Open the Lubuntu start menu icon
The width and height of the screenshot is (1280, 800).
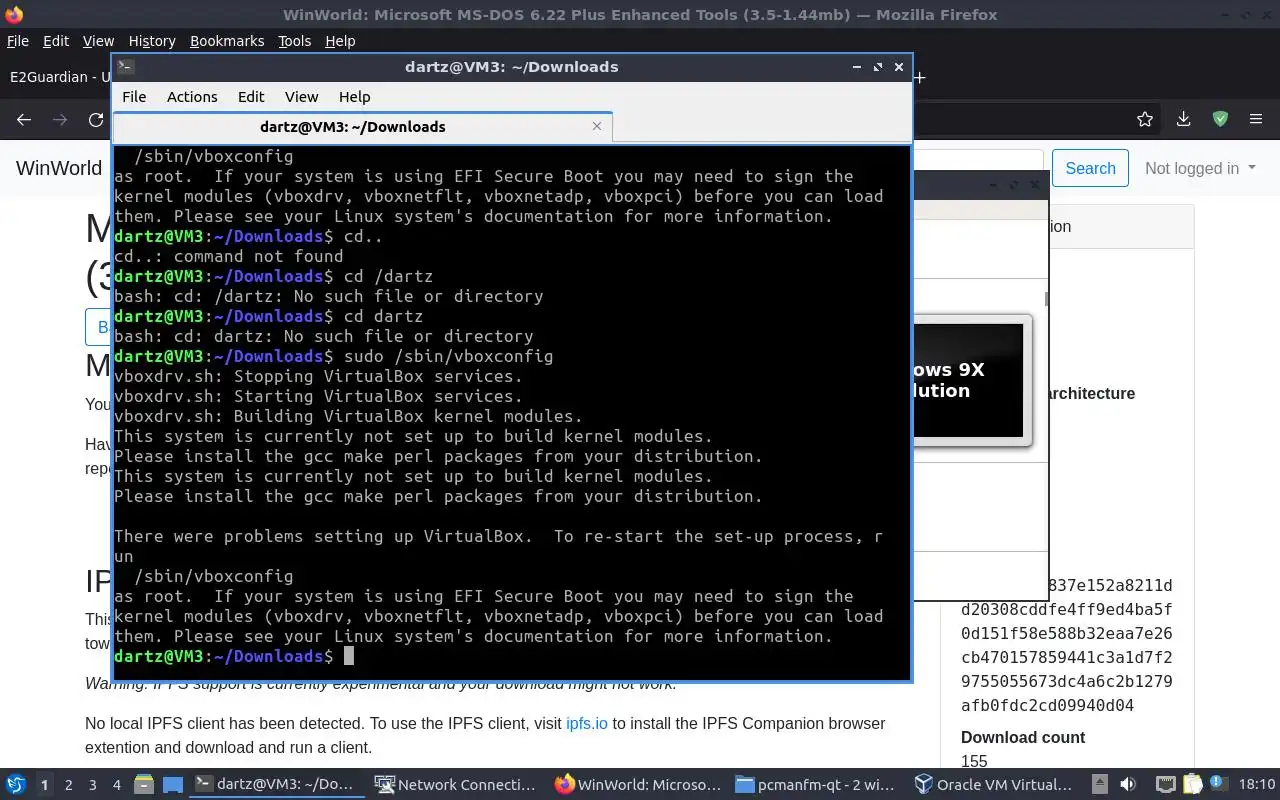[15, 785]
